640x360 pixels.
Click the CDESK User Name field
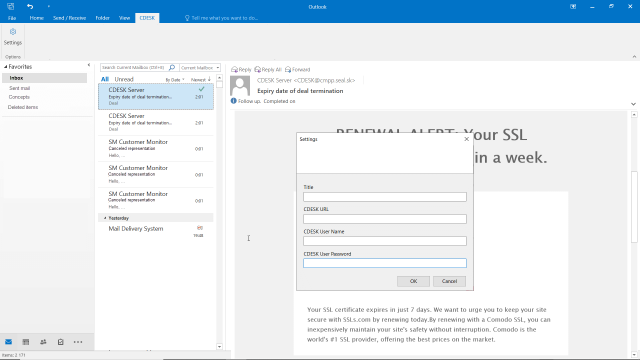pos(384,241)
